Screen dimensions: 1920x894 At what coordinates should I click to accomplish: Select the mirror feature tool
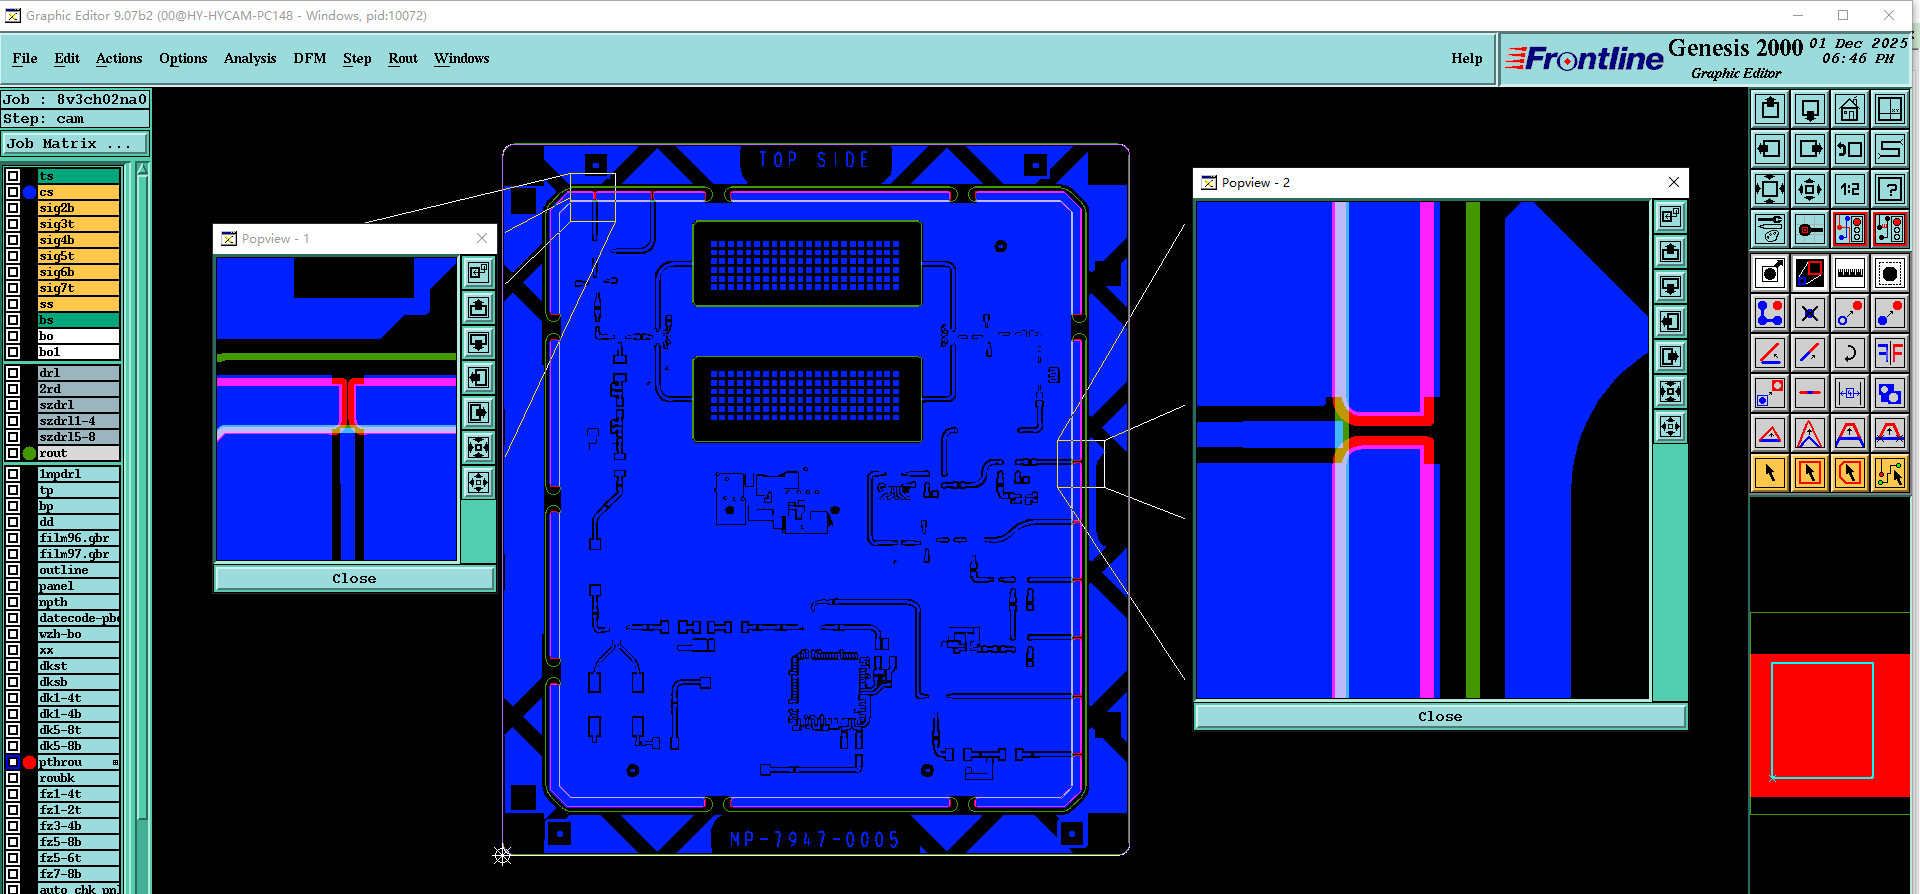(1889, 353)
